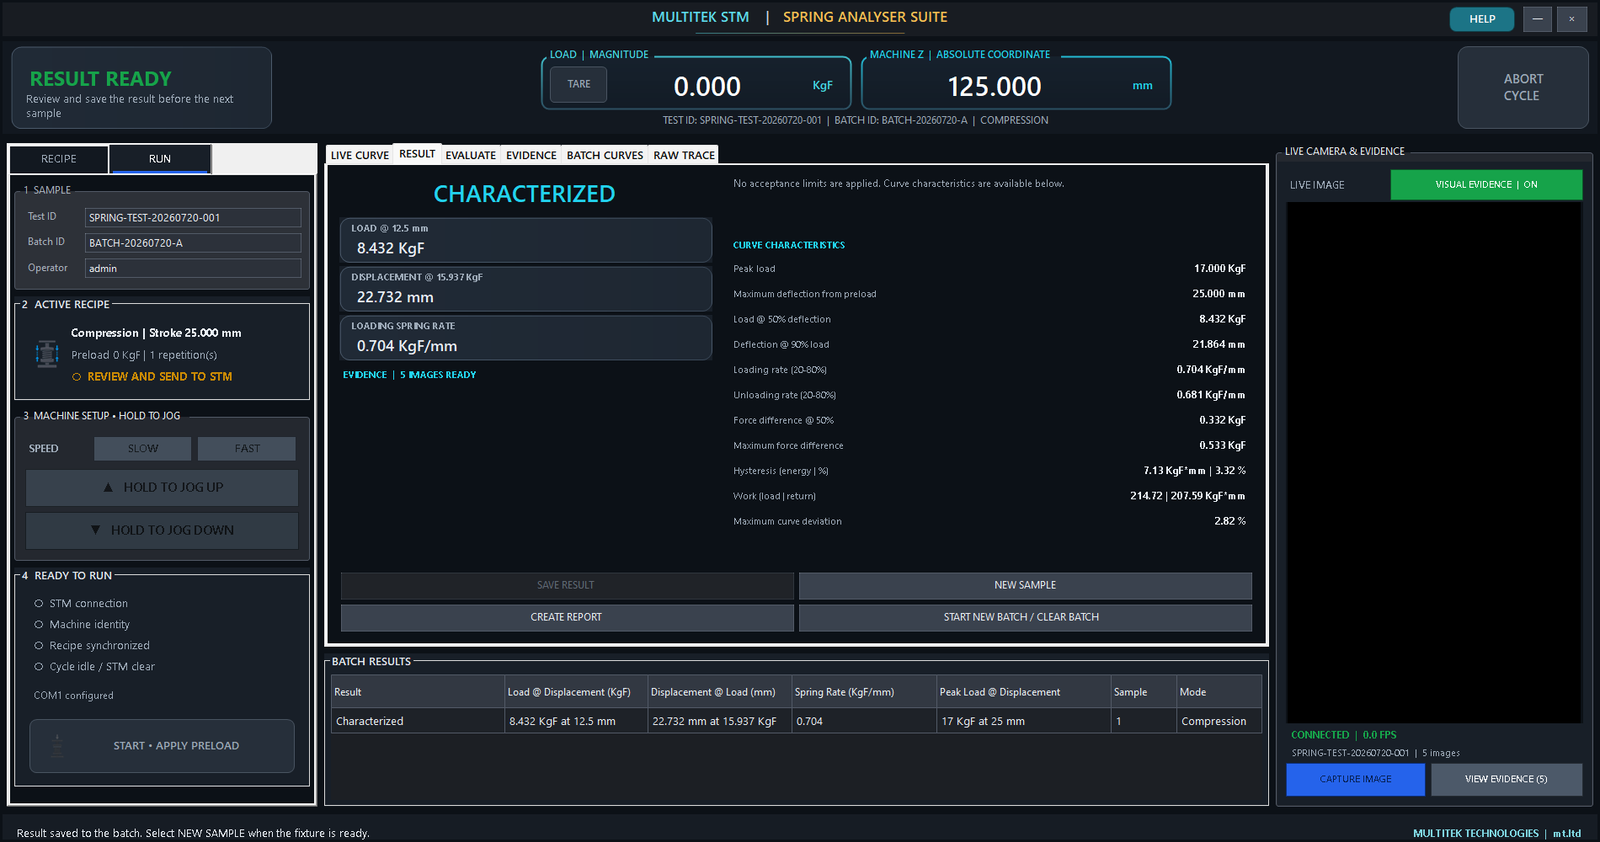Screen dimensions: 1600x842
Task: Click the Sample column header
Action: pos(1144,692)
